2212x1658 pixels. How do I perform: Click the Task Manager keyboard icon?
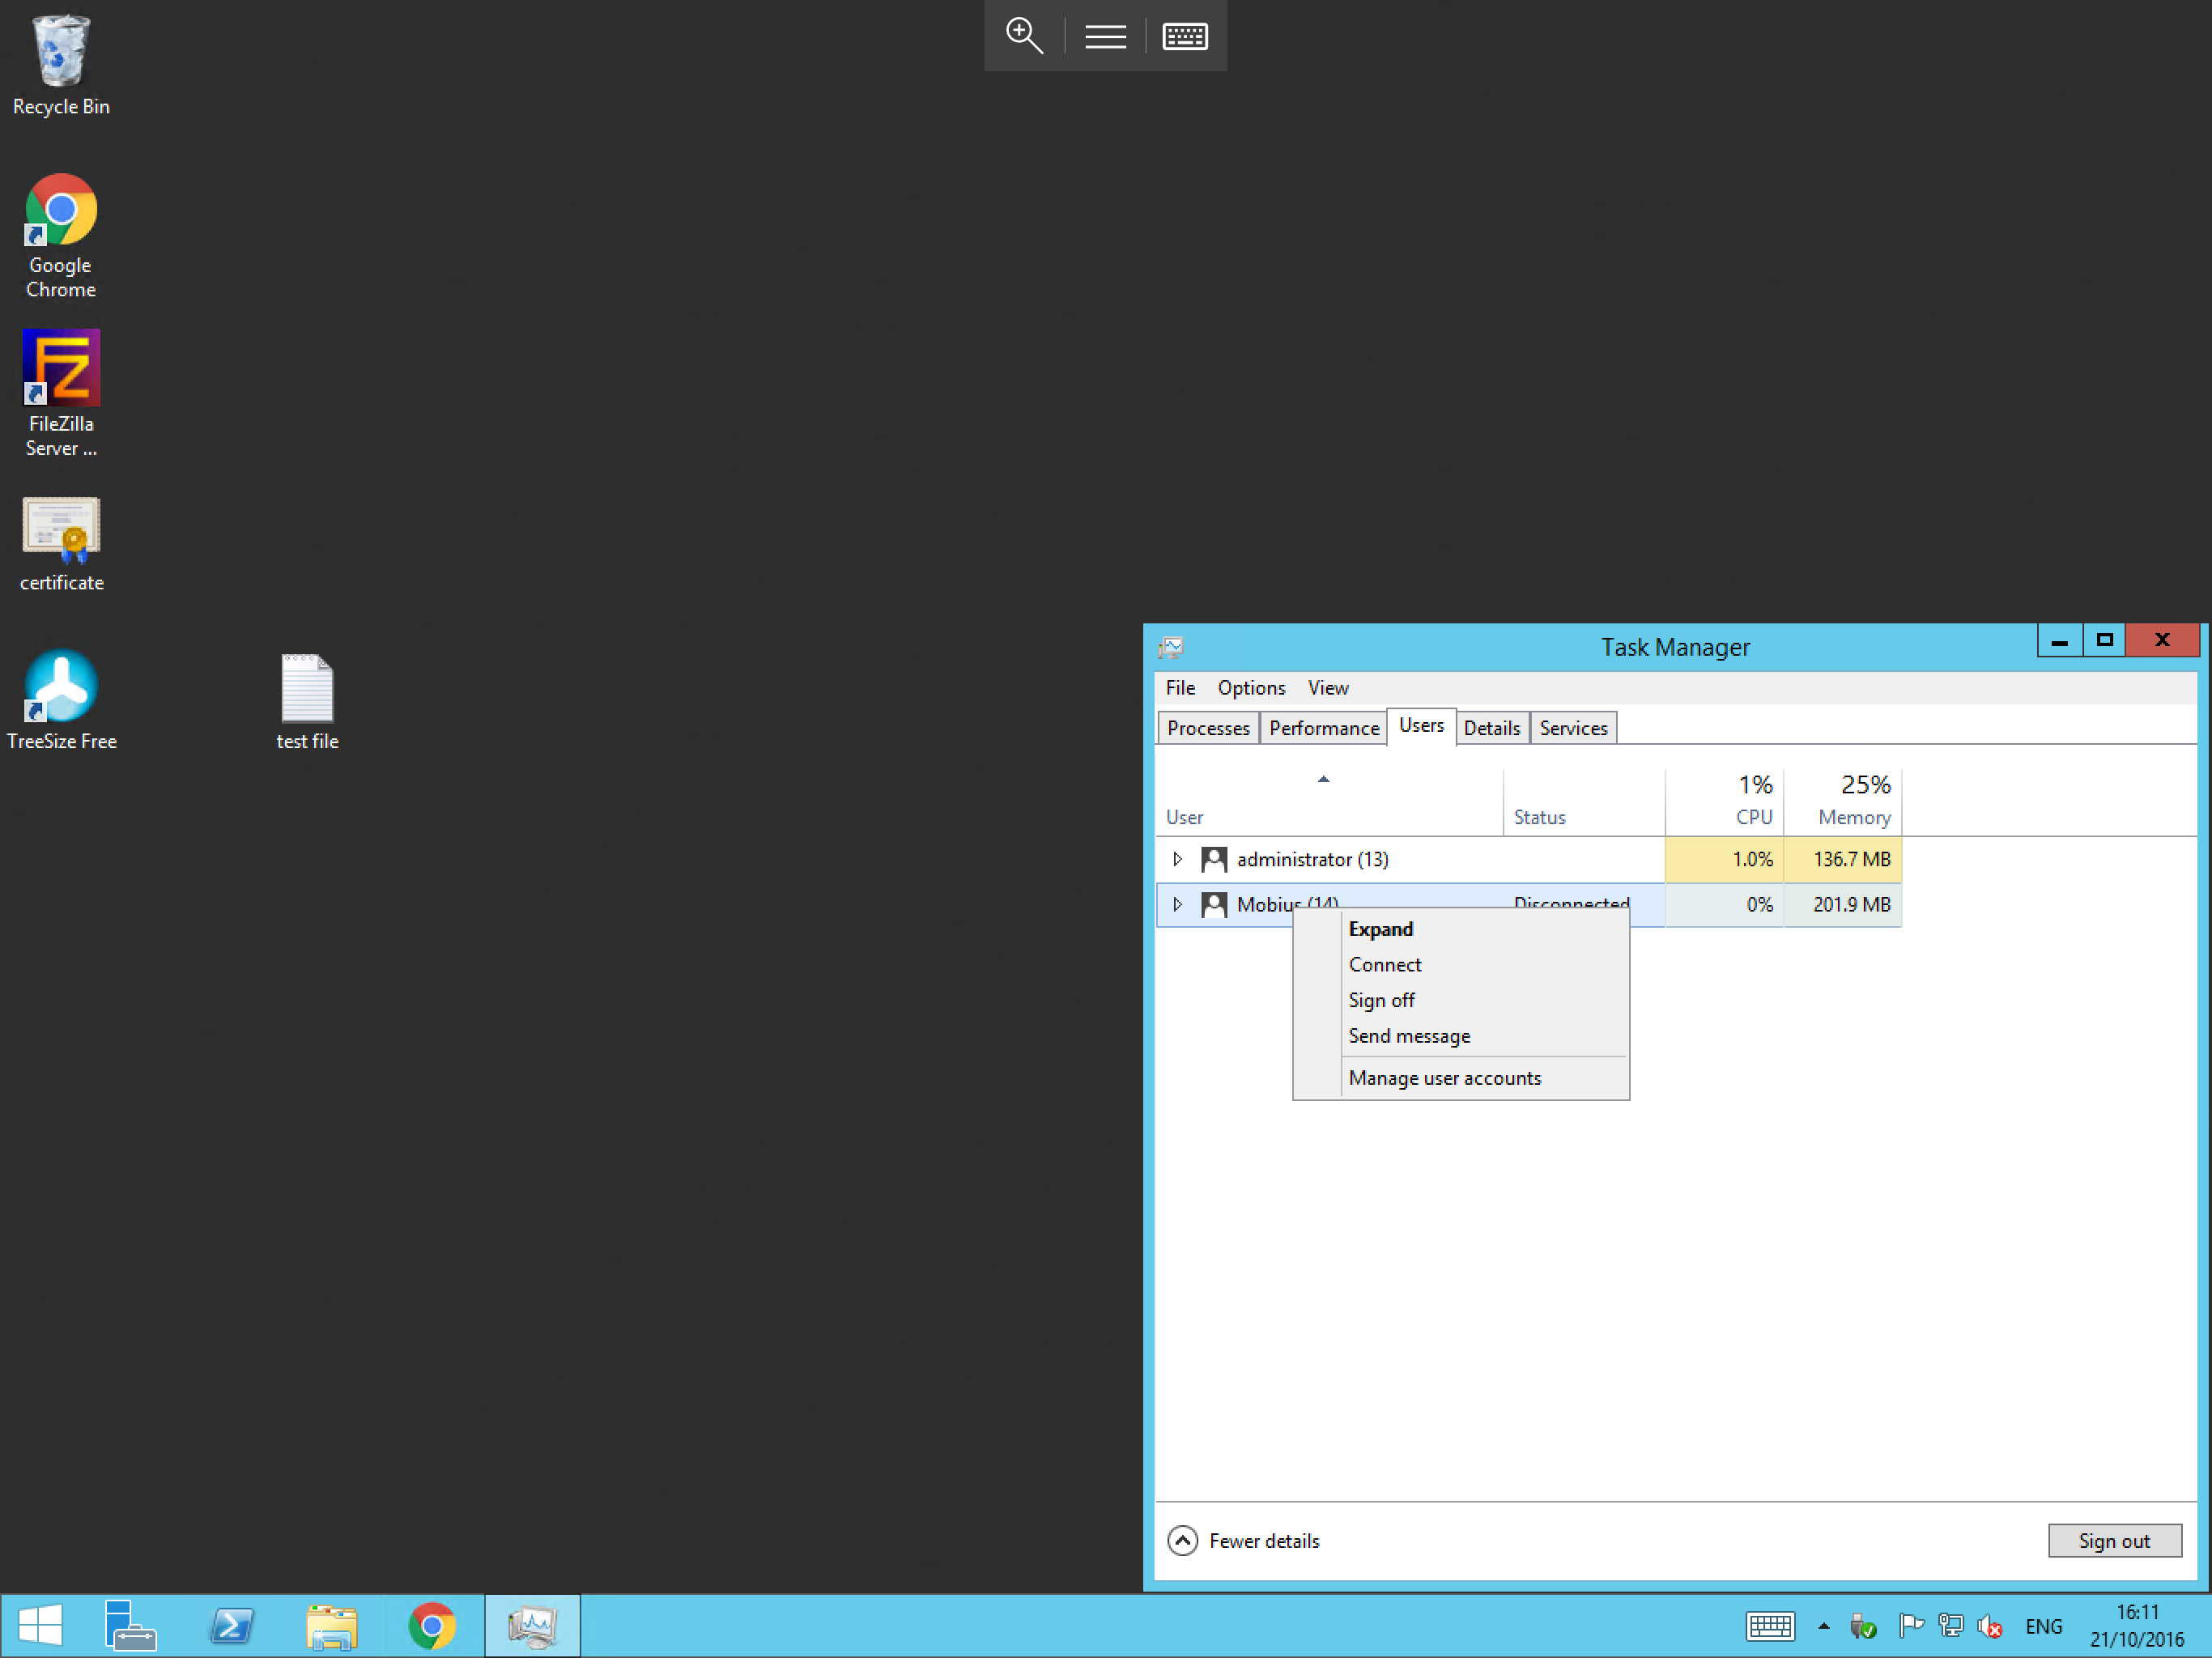[x=1185, y=35]
